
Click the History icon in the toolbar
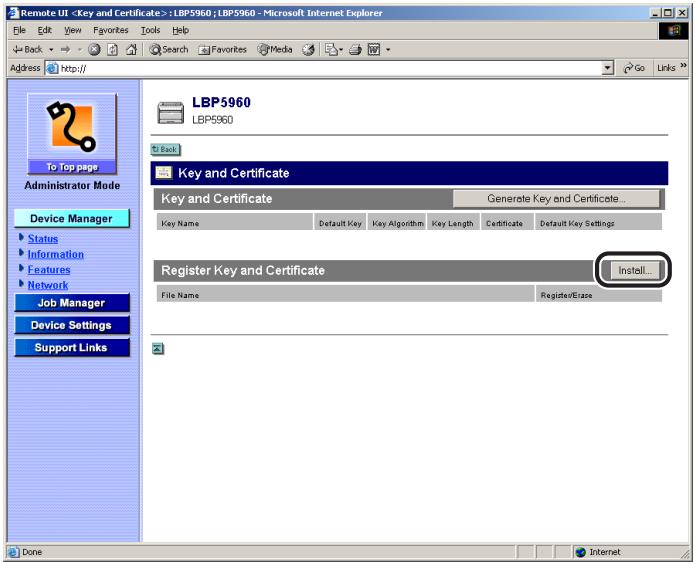coord(308,50)
